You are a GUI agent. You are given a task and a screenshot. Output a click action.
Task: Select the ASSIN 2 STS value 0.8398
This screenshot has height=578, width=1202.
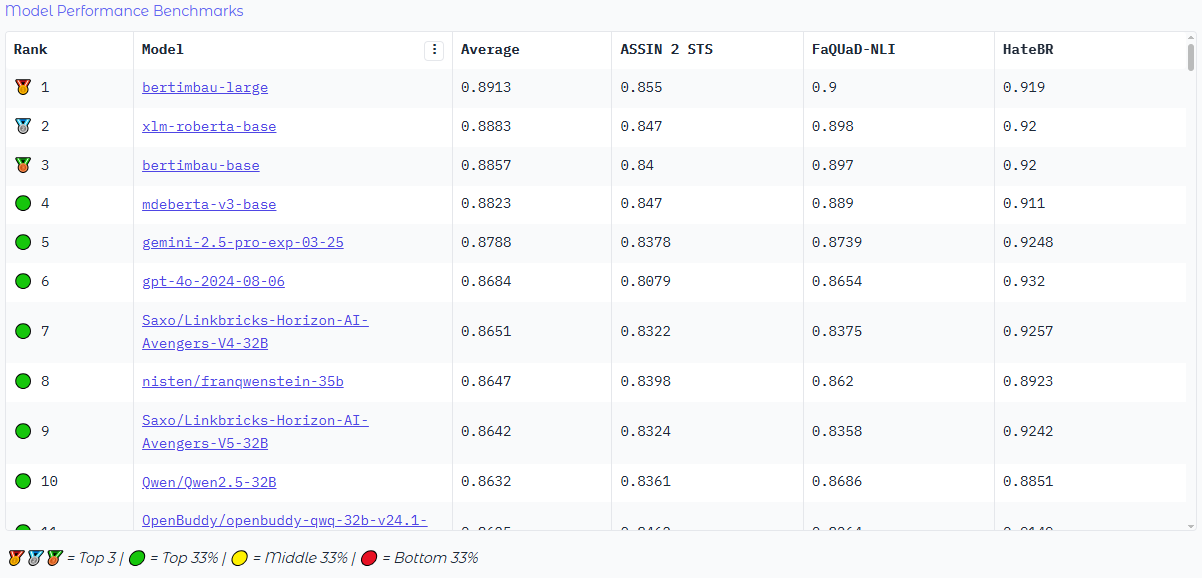coord(646,381)
